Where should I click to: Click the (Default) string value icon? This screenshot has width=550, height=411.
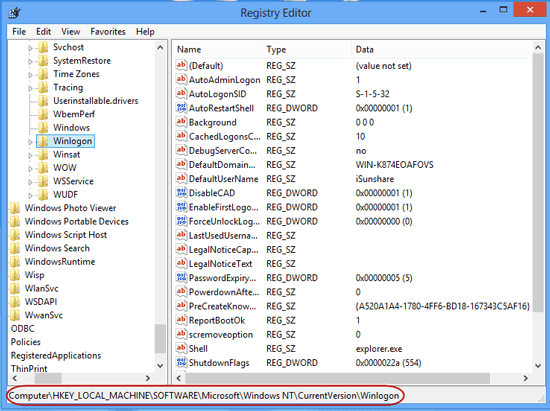(181, 65)
